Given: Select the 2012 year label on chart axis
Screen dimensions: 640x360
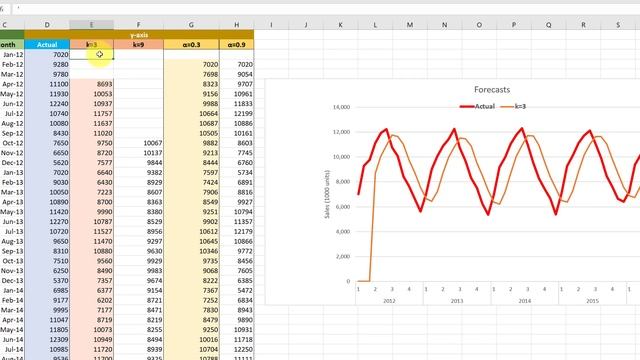Looking at the screenshot, I should point(389,301).
